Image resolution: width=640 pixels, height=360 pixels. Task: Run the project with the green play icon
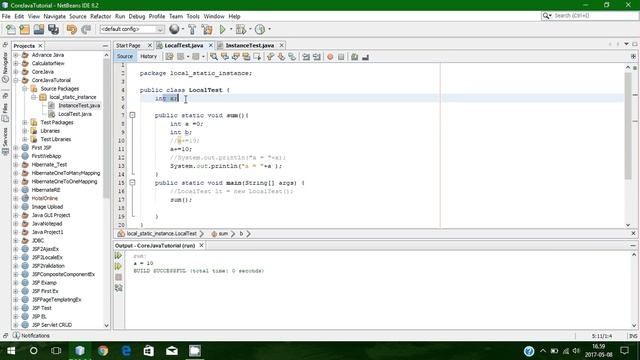click(x=222, y=29)
